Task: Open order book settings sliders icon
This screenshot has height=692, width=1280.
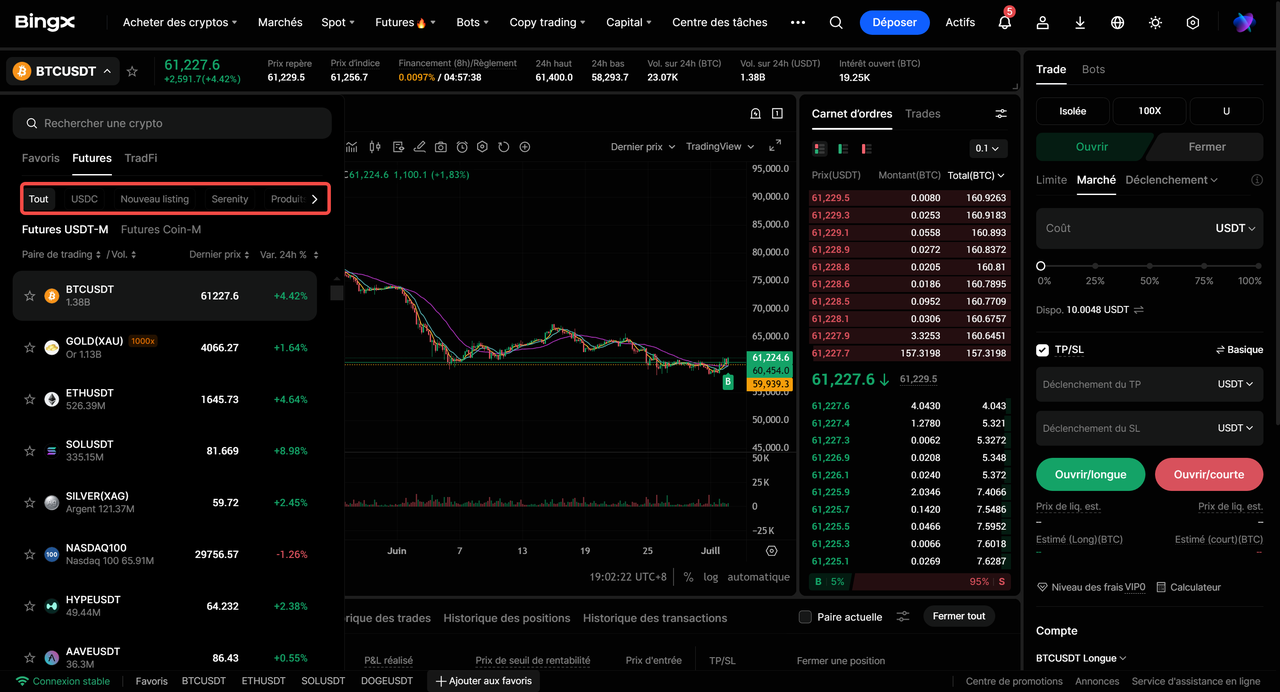Action: 1001,114
